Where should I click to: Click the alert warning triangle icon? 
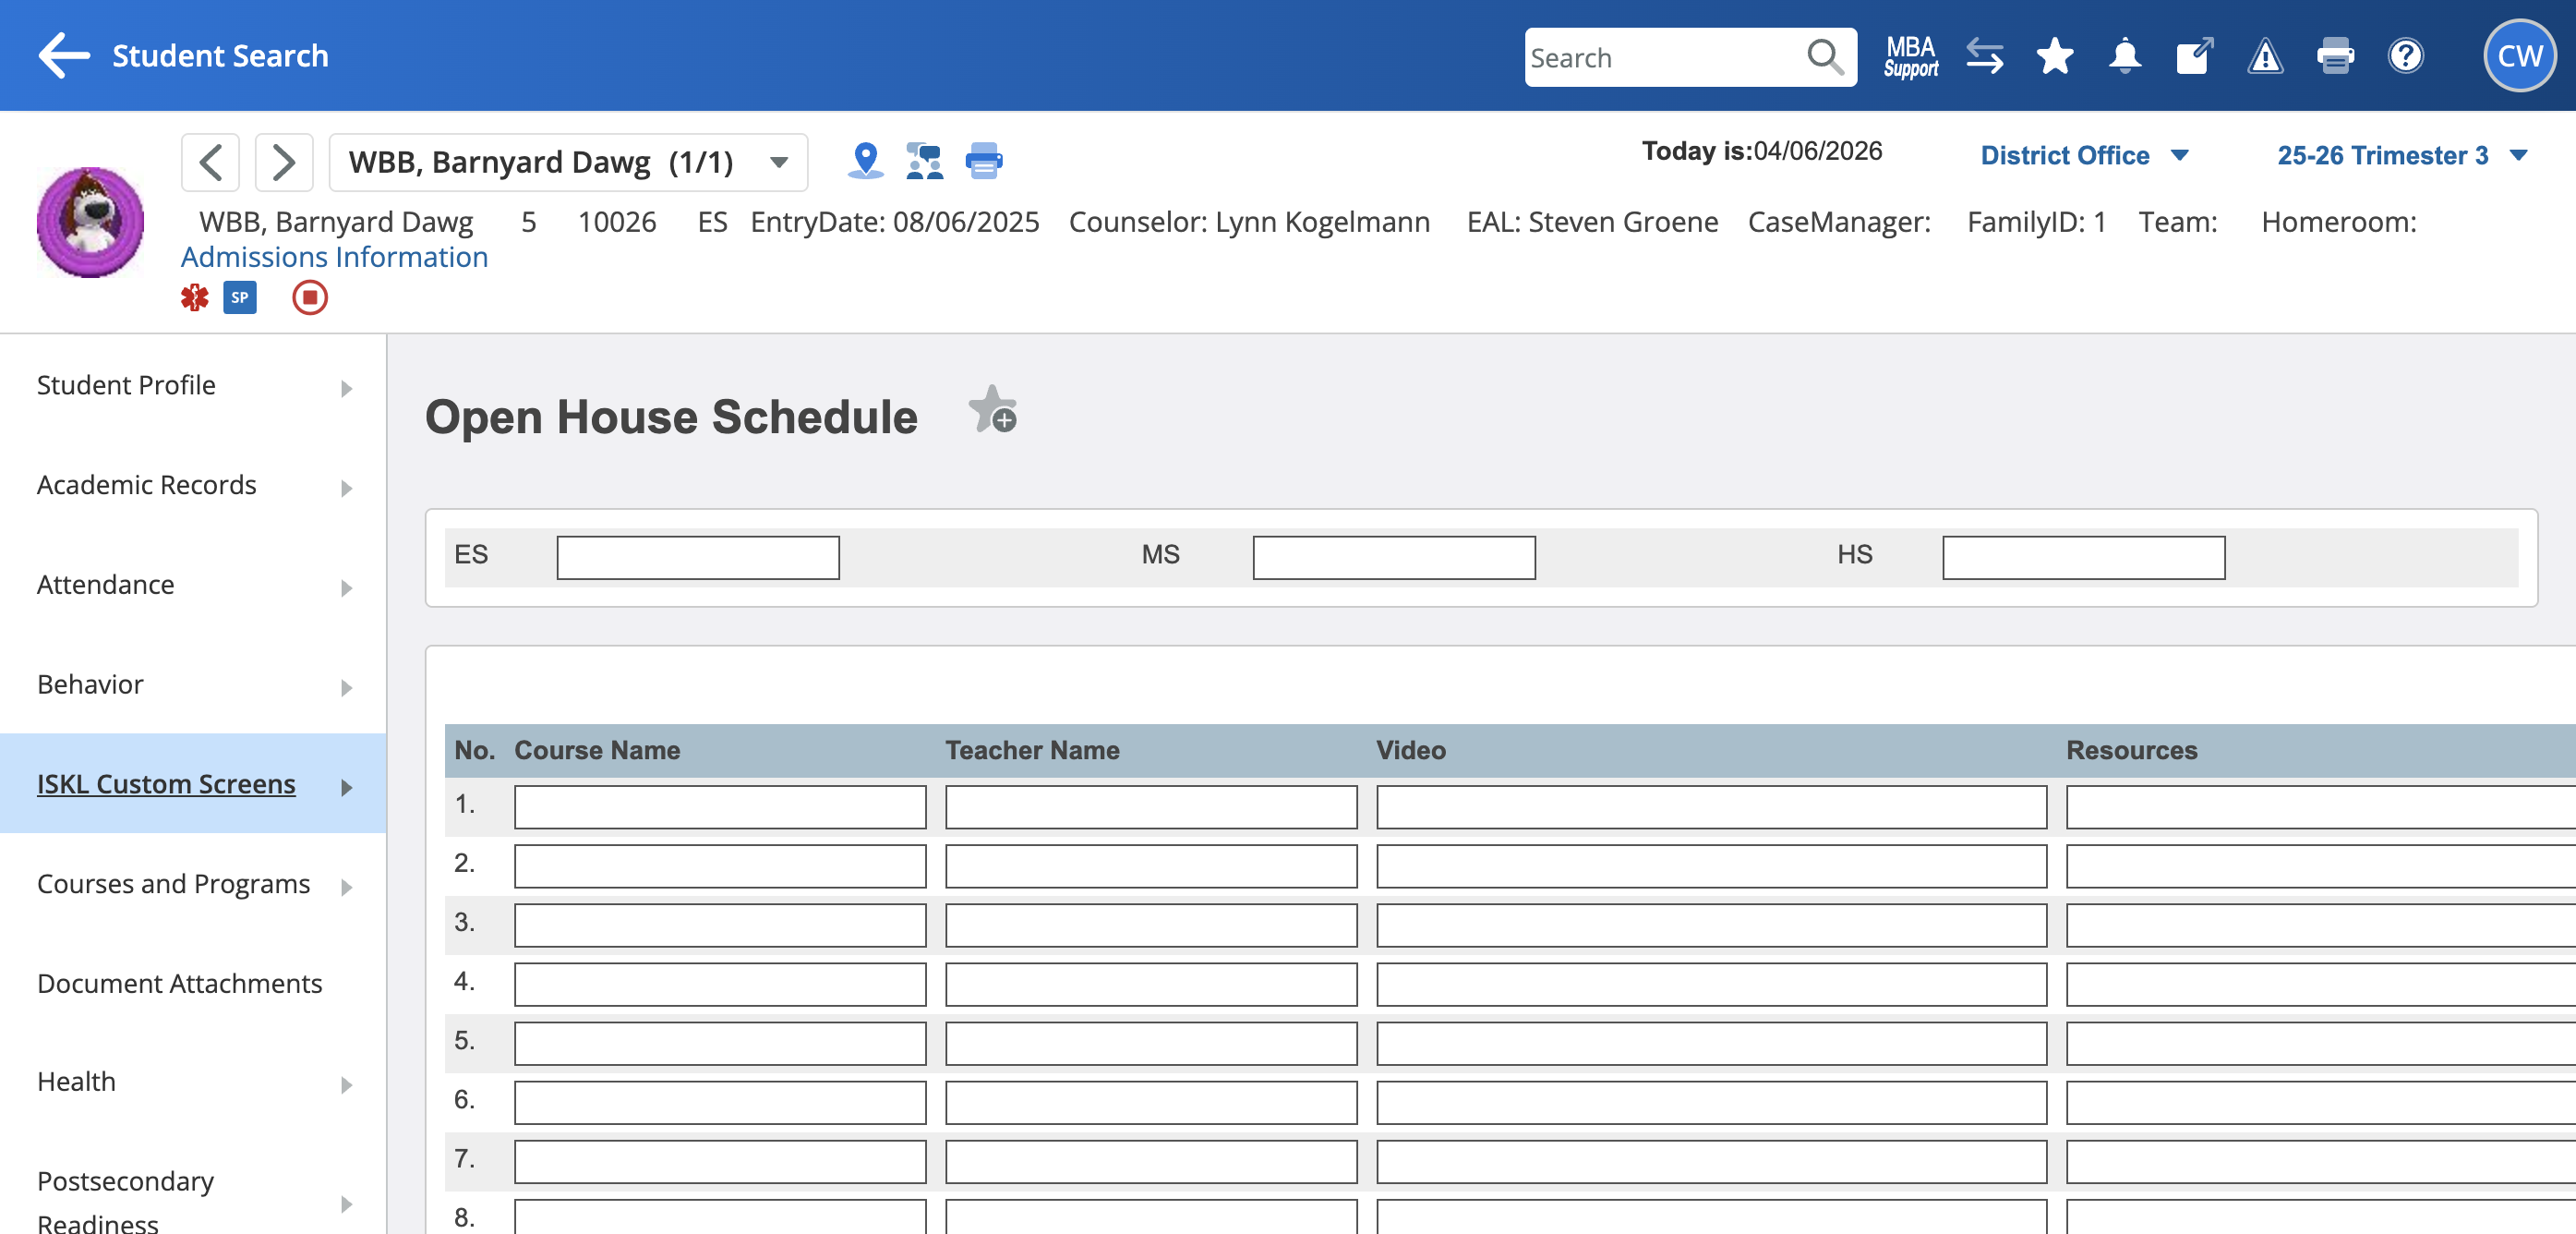click(2264, 56)
